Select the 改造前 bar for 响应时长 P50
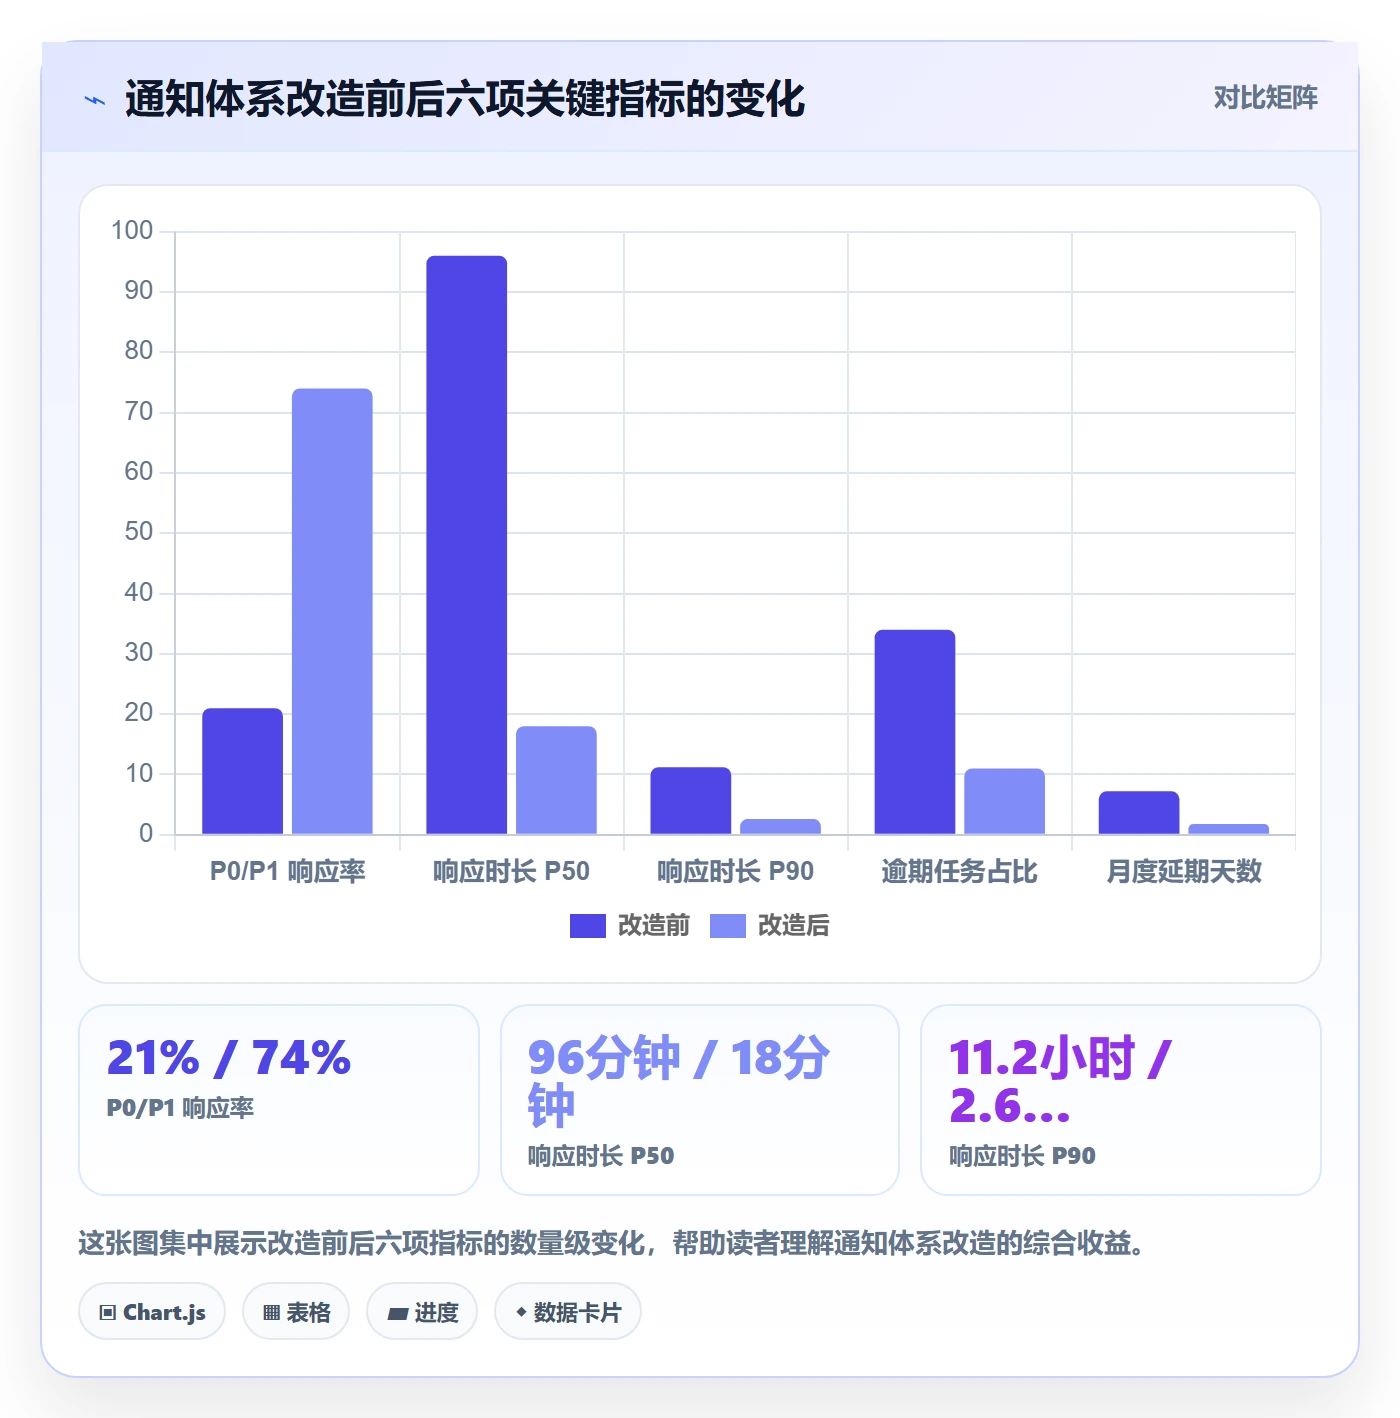 tap(467, 545)
